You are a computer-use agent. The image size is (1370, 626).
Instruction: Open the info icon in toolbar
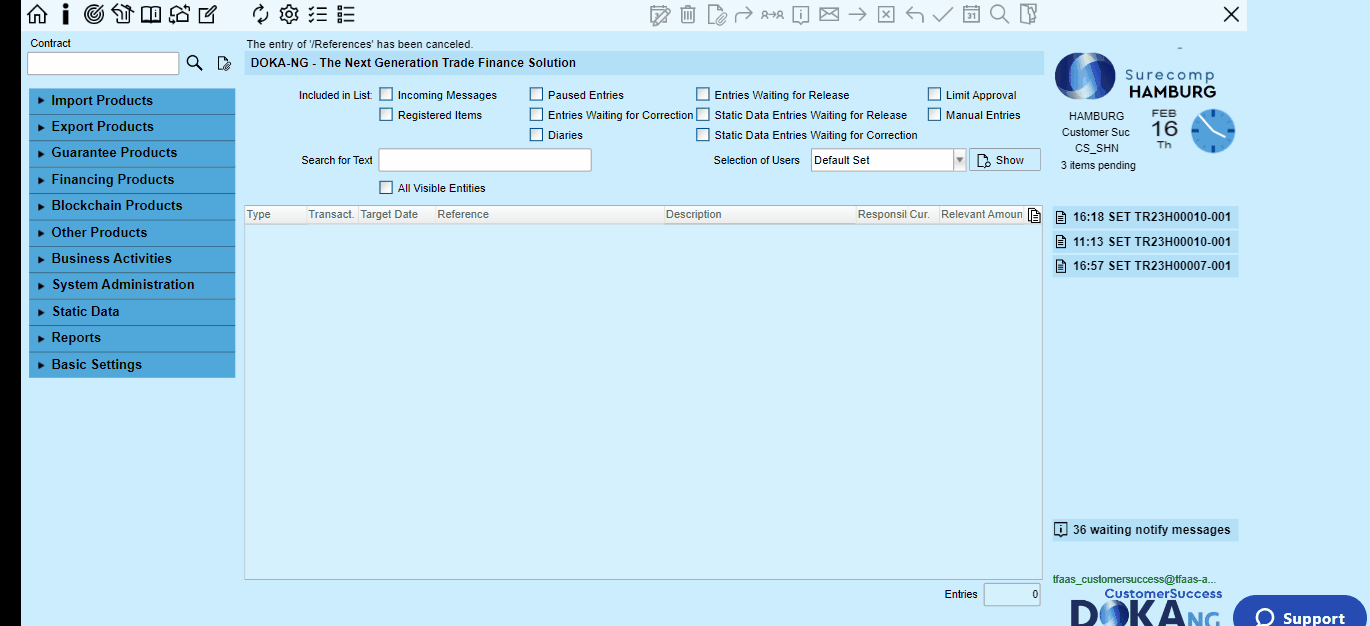coord(66,14)
